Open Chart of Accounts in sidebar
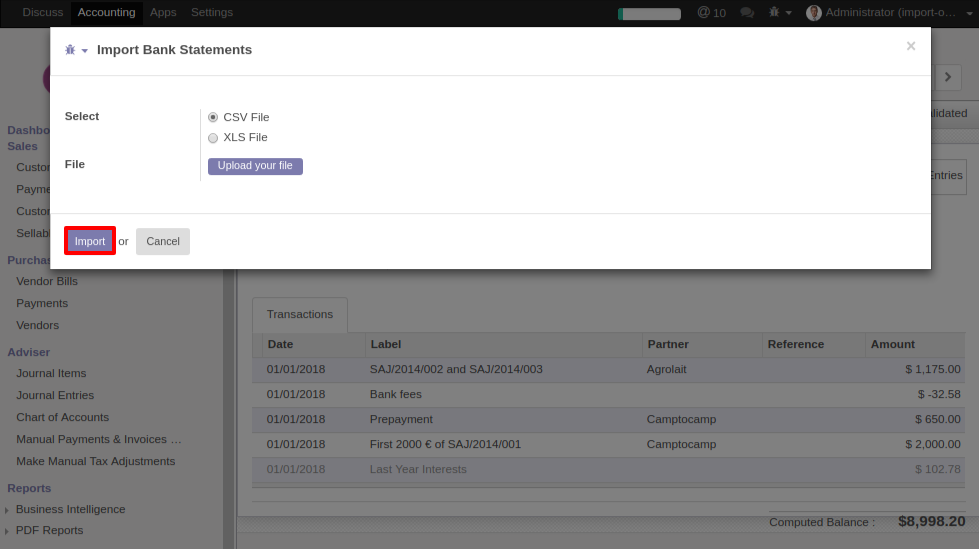 (x=62, y=417)
